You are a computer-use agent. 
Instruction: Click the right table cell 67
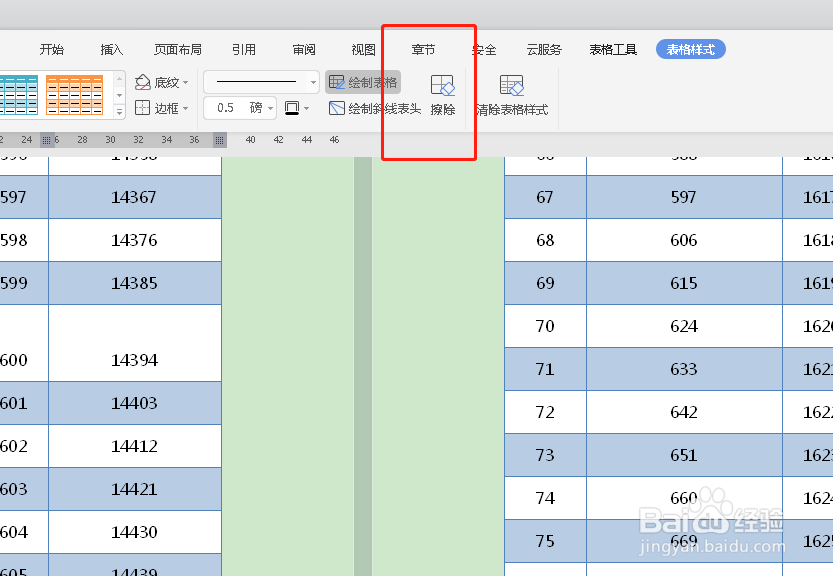click(545, 197)
